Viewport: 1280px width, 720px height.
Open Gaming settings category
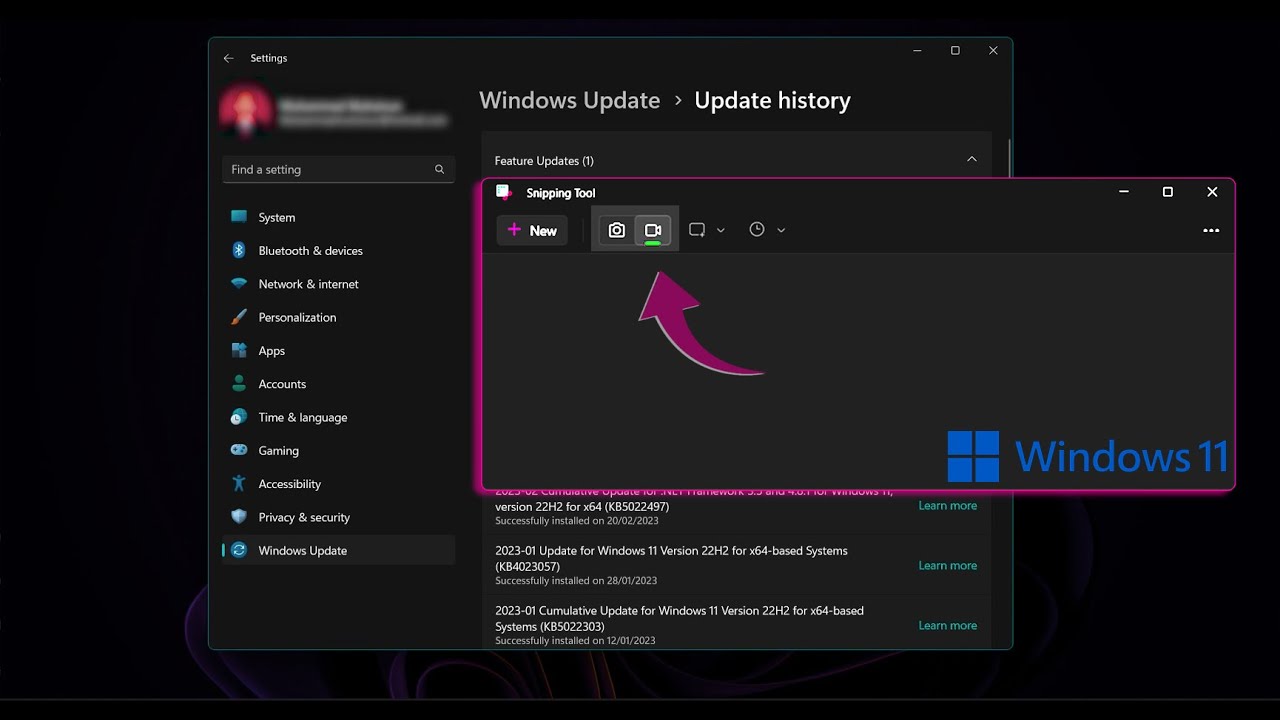[x=338, y=450]
